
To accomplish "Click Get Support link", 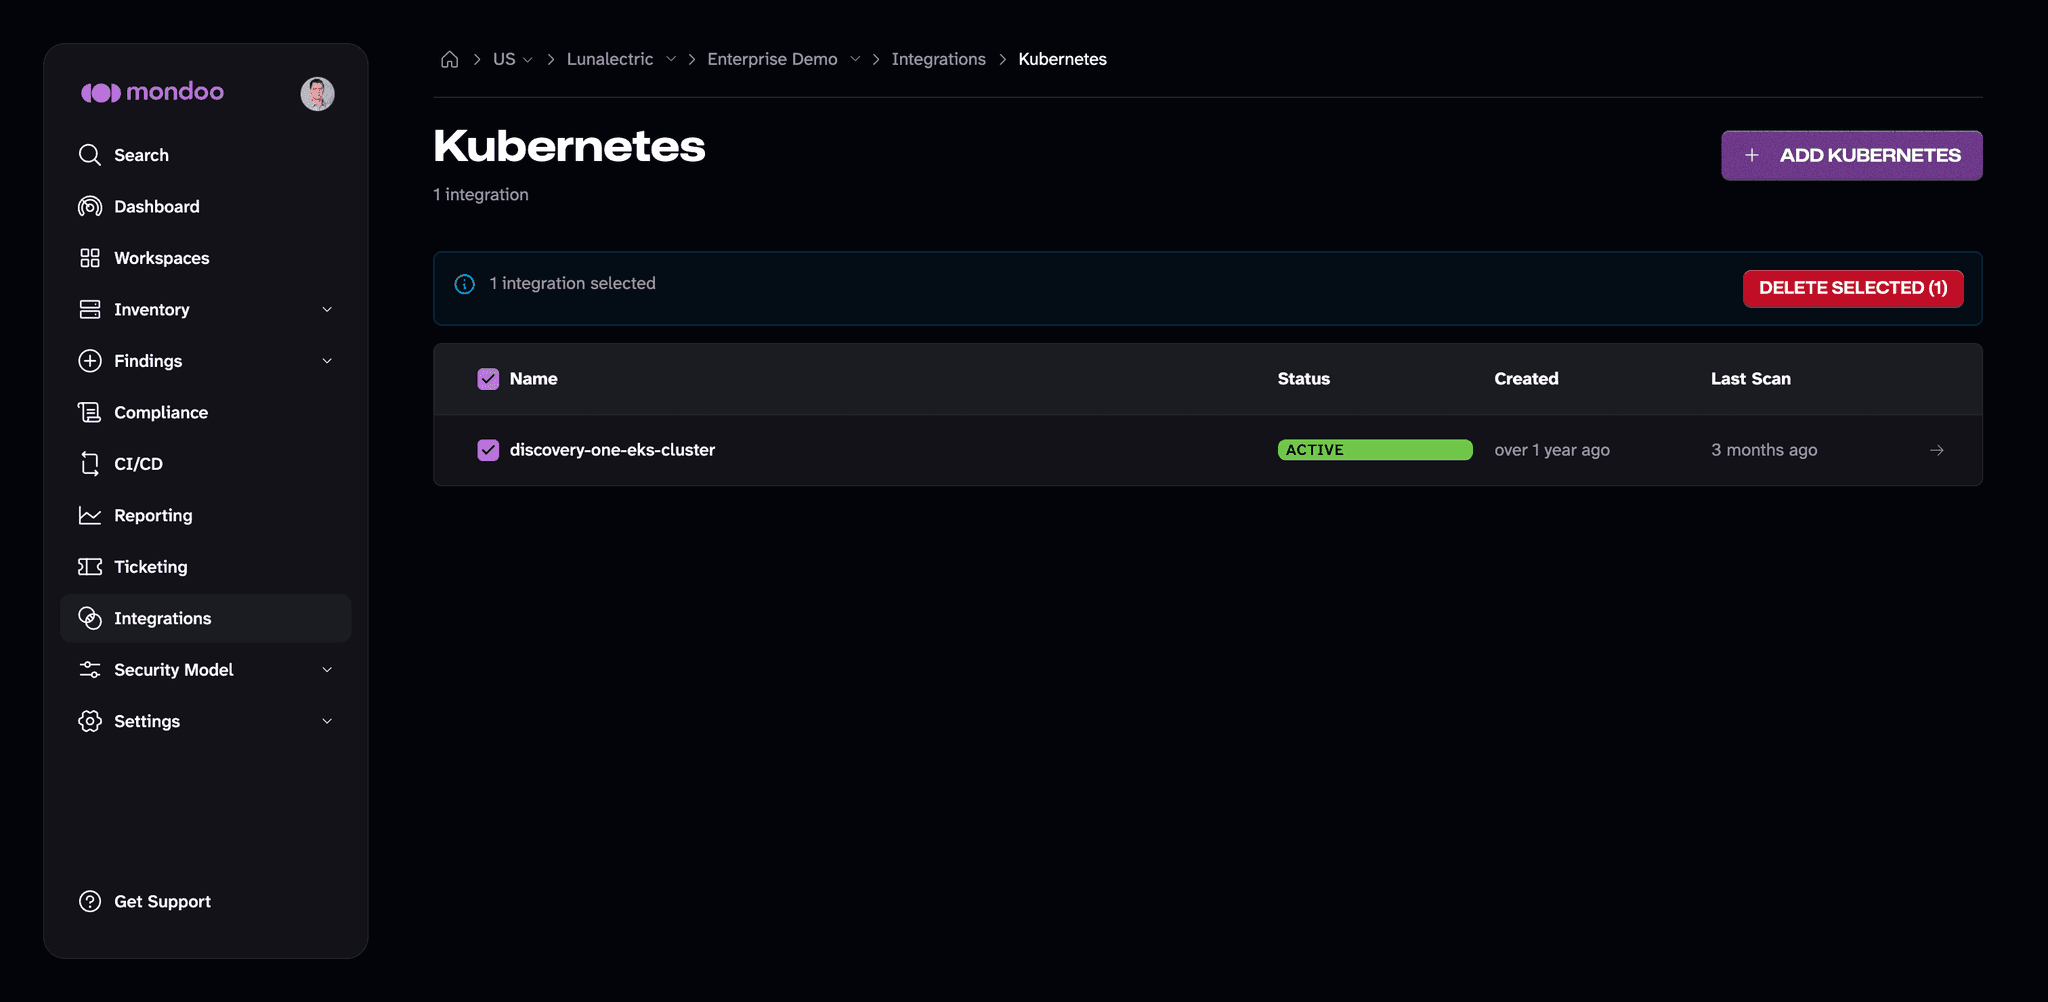I will tap(162, 901).
